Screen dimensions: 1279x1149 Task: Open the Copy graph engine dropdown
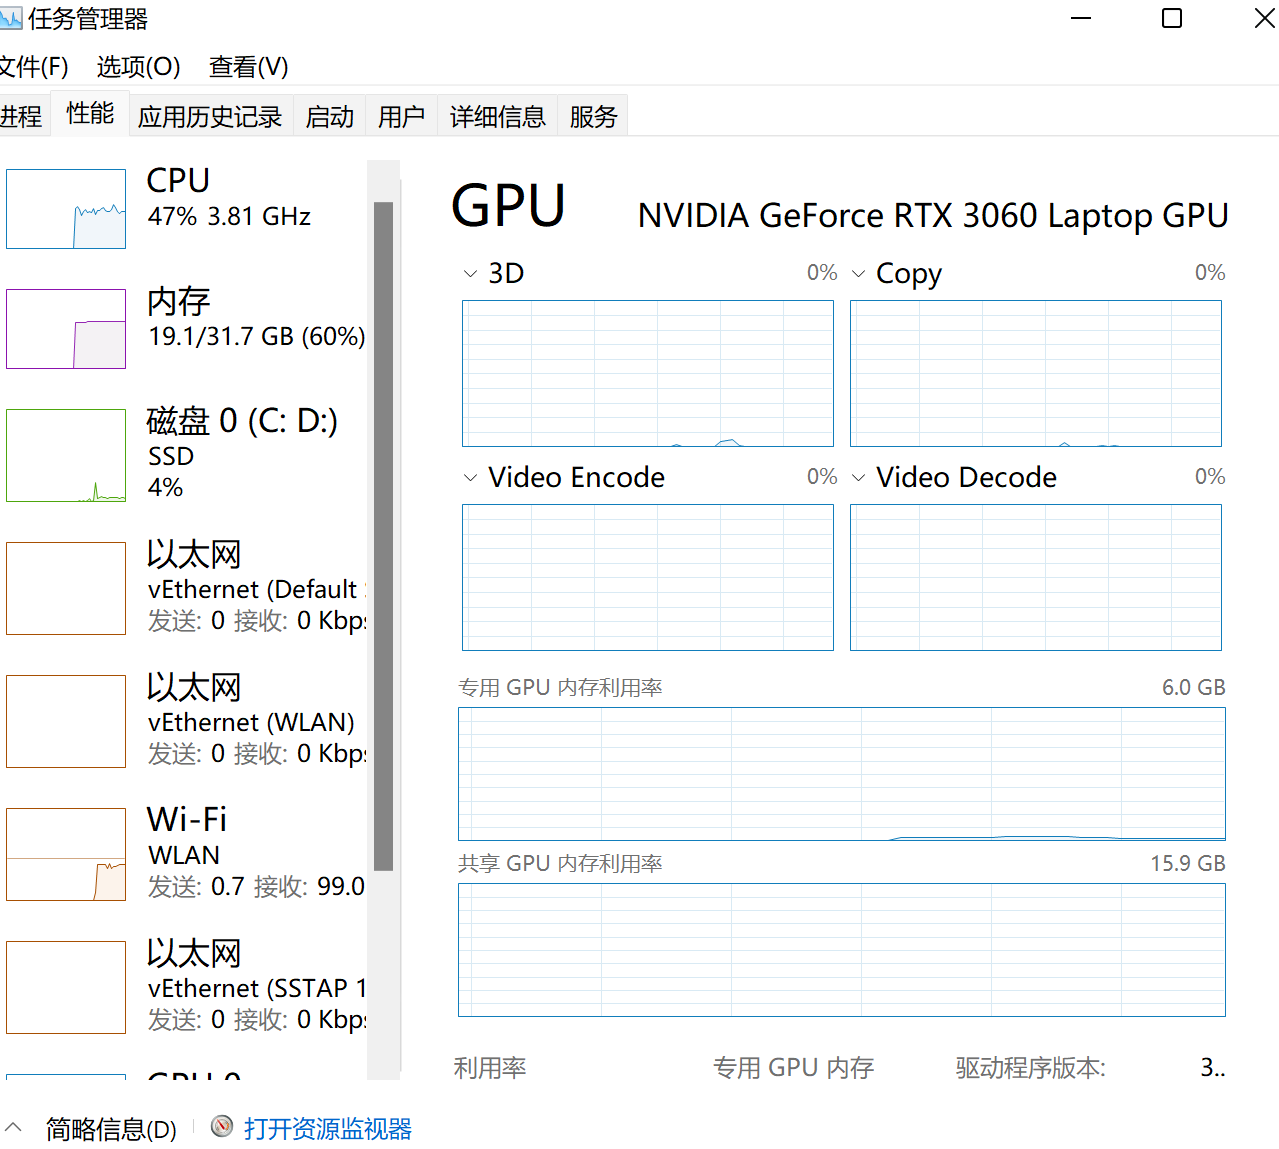[x=859, y=274]
